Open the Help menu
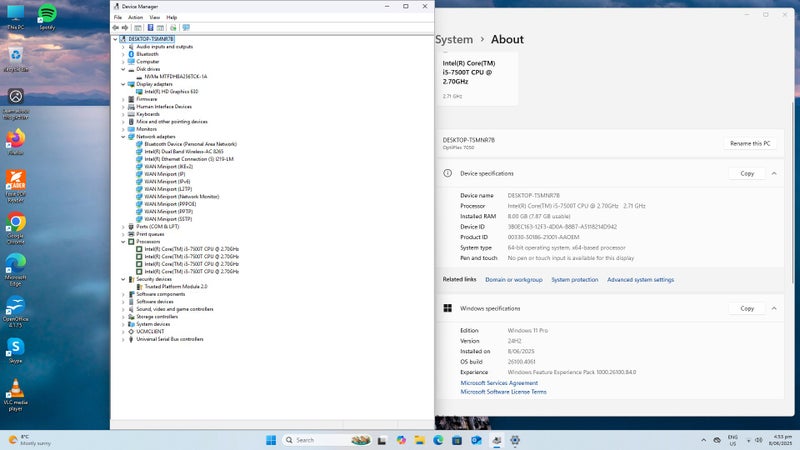The width and height of the screenshot is (800, 450). pyautogui.click(x=171, y=17)
